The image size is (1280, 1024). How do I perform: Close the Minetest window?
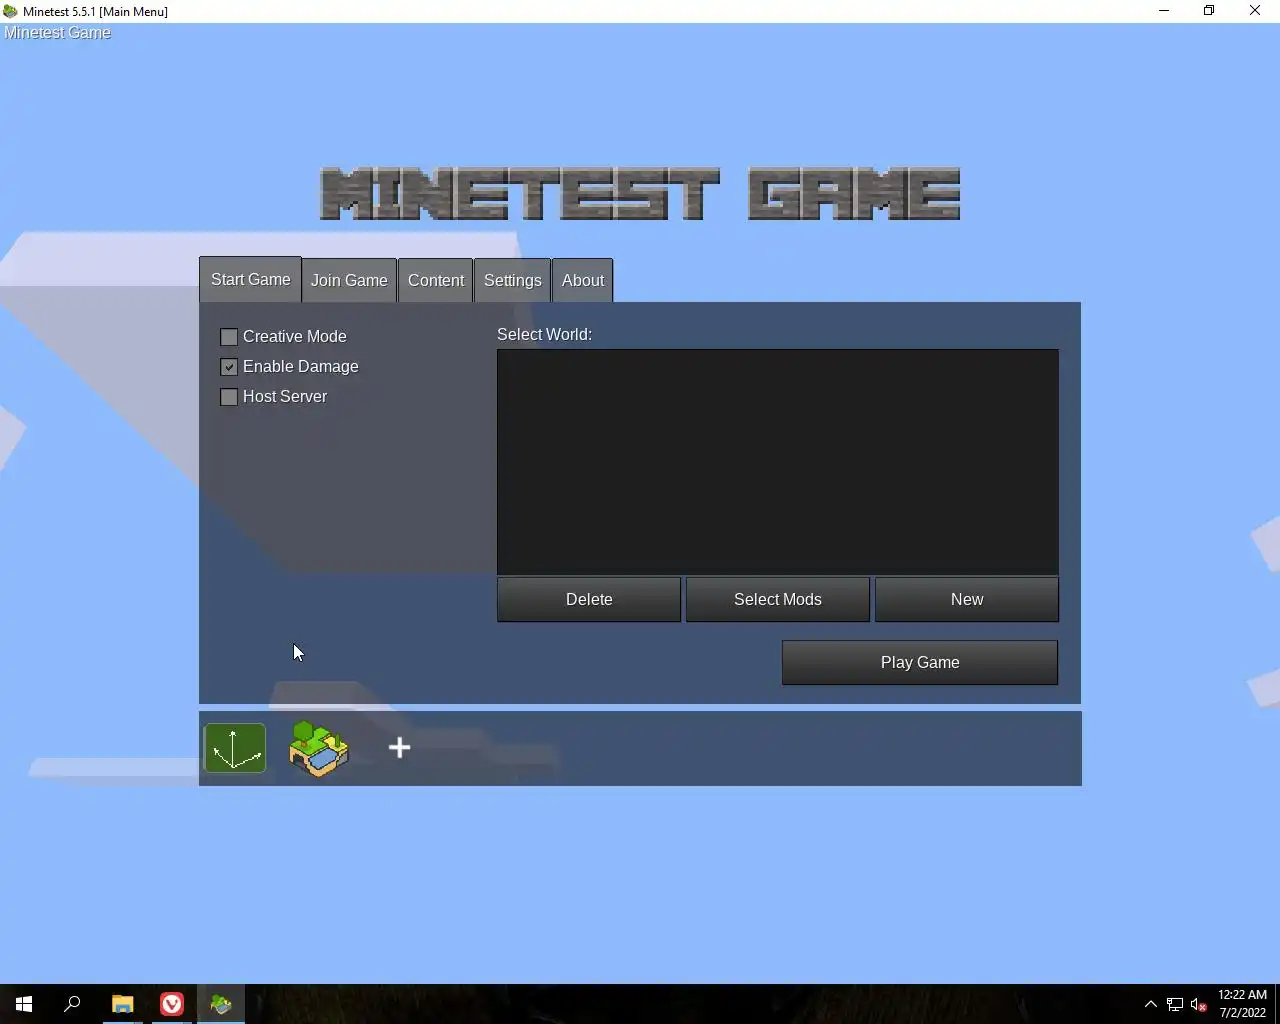[1255, 11]
